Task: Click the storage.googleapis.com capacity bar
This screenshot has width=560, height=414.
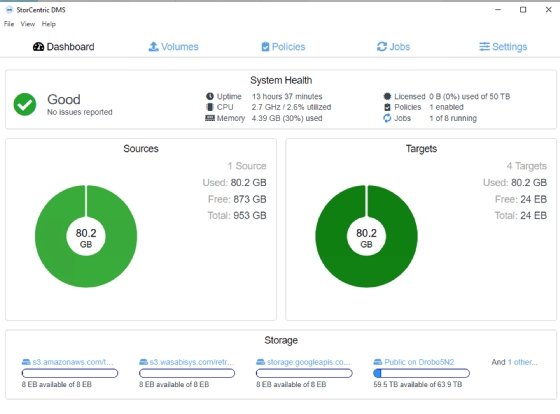Action: (x=304, y=373)
